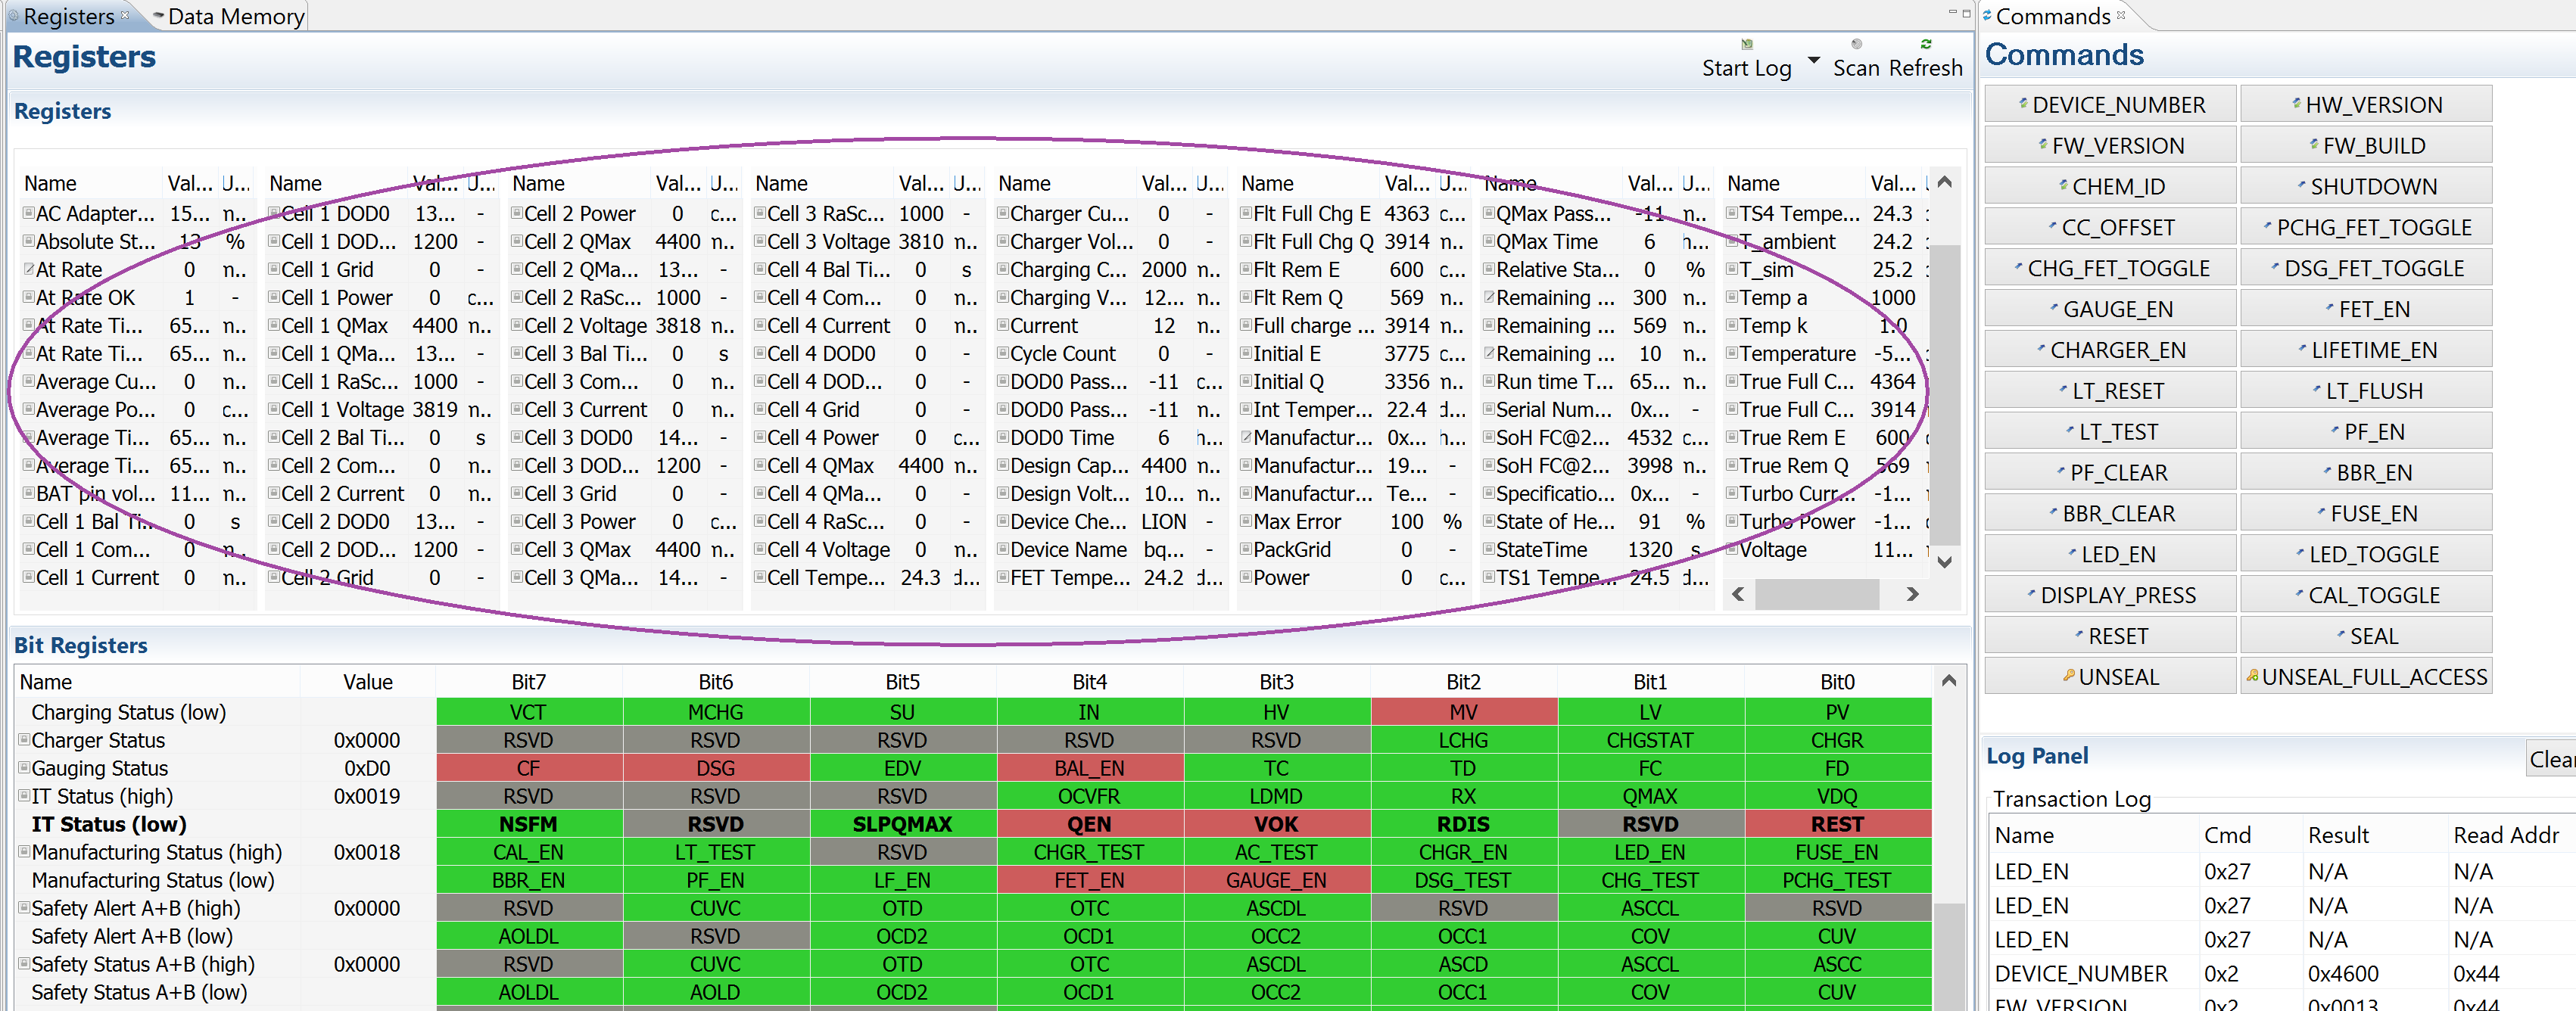Switch to the Registers tab
The height and width of the screenshot is (1011, 2576).
(68, 16)
